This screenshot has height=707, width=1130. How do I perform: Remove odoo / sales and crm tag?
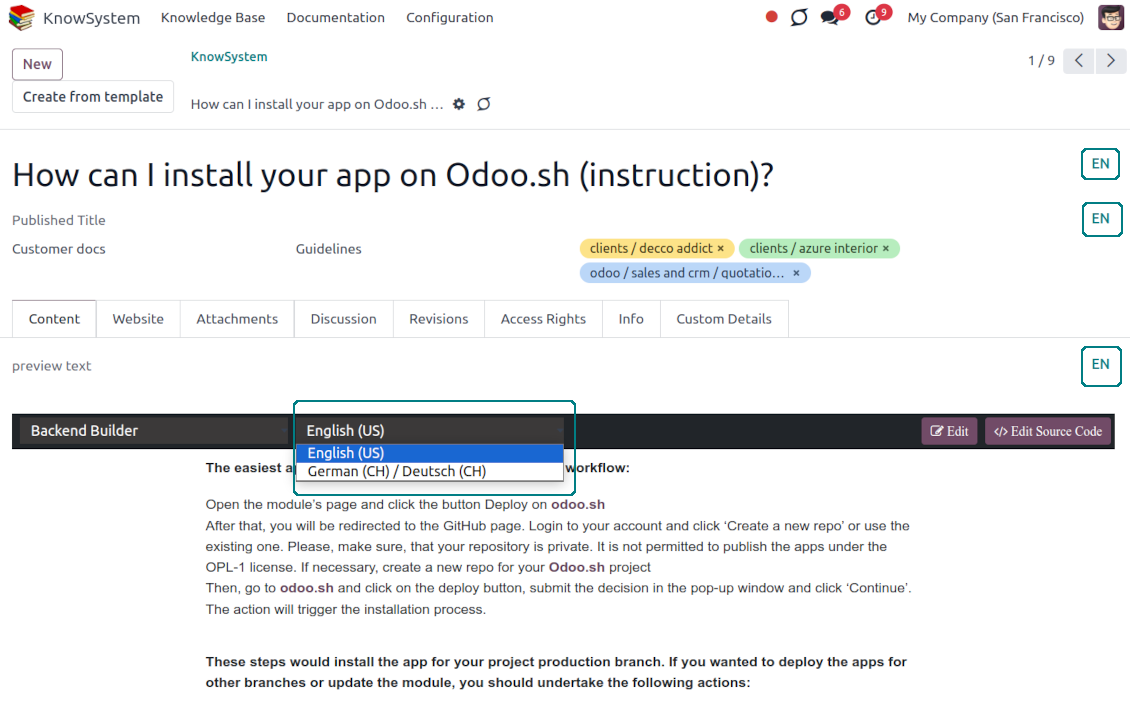(x=796, y=273)
